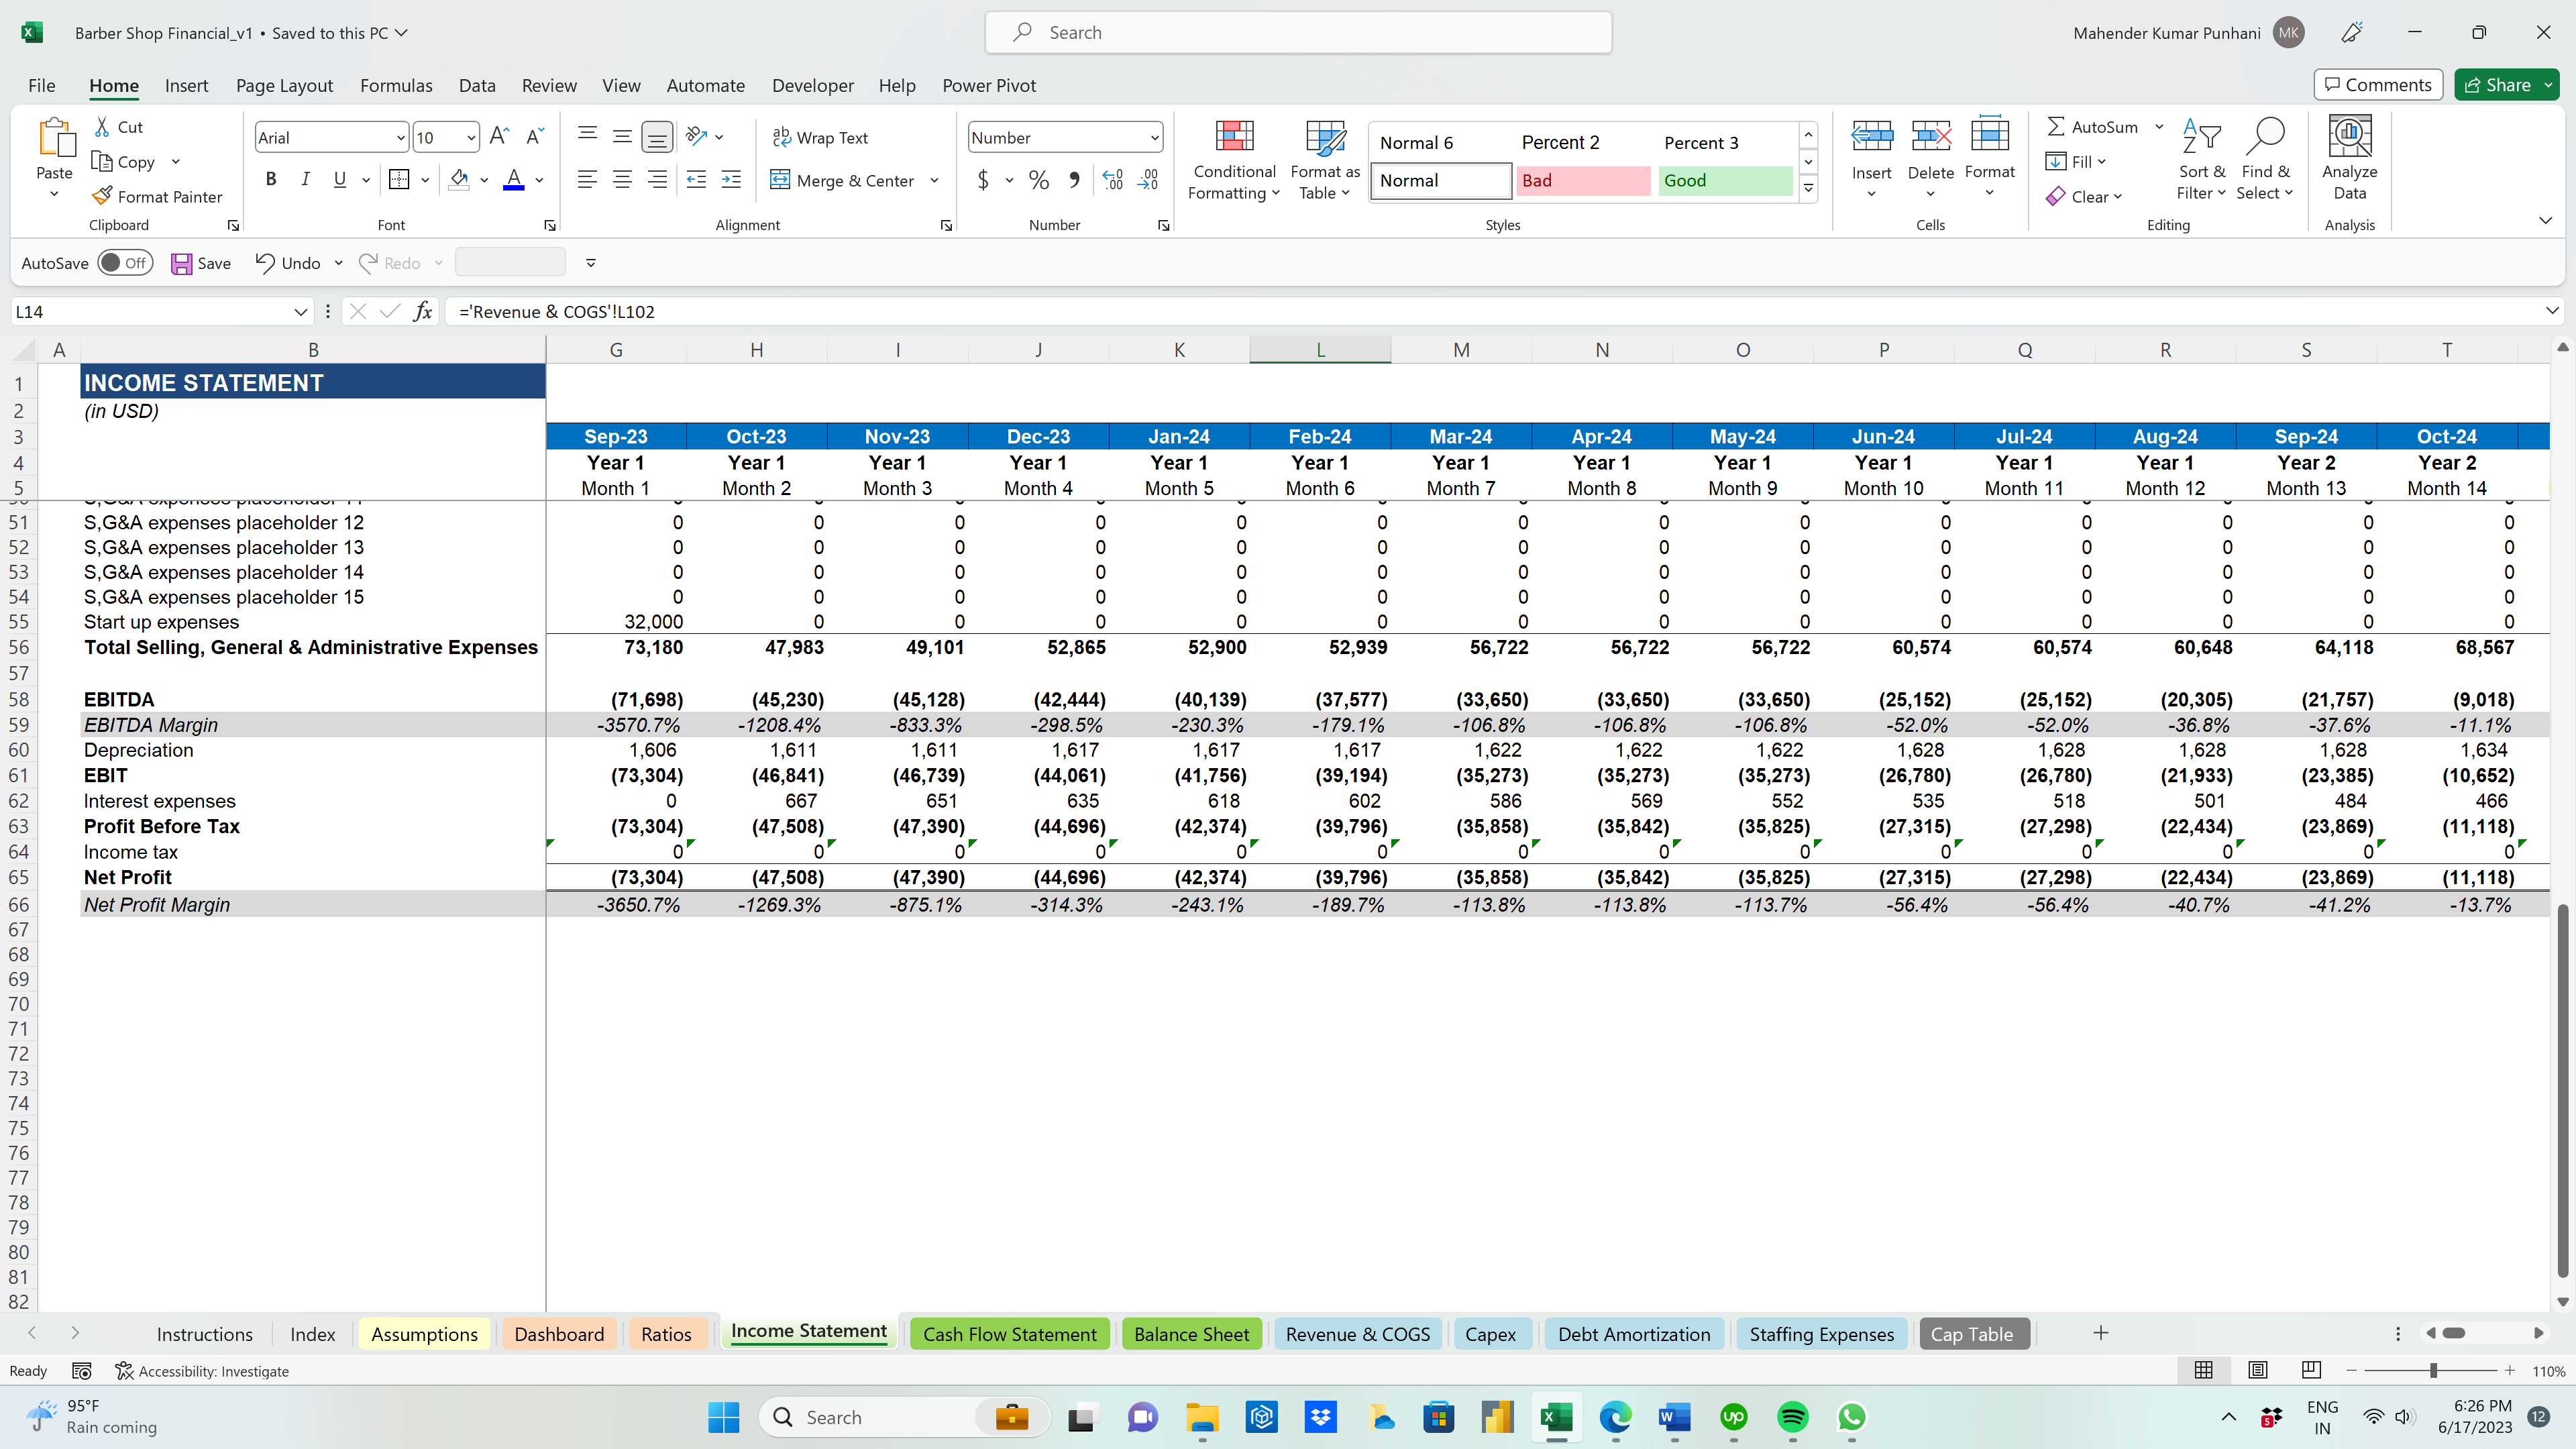The height and width of the screenshot is (1449, 2576).
Task: Open Conditional Formatting options
Action: [x=1234, y=160]
